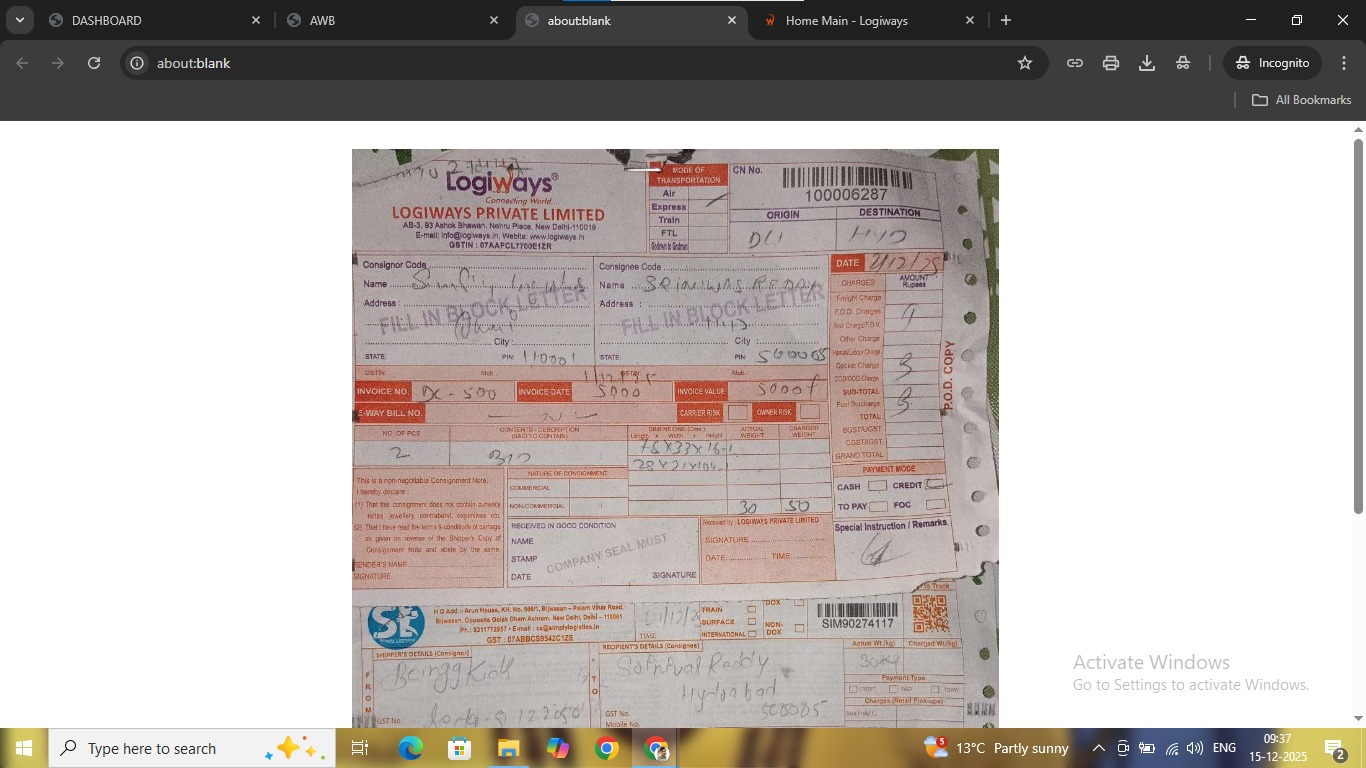Show hidden system tray icons chevron
The image size is (1366, 768).
(1098, 748)
